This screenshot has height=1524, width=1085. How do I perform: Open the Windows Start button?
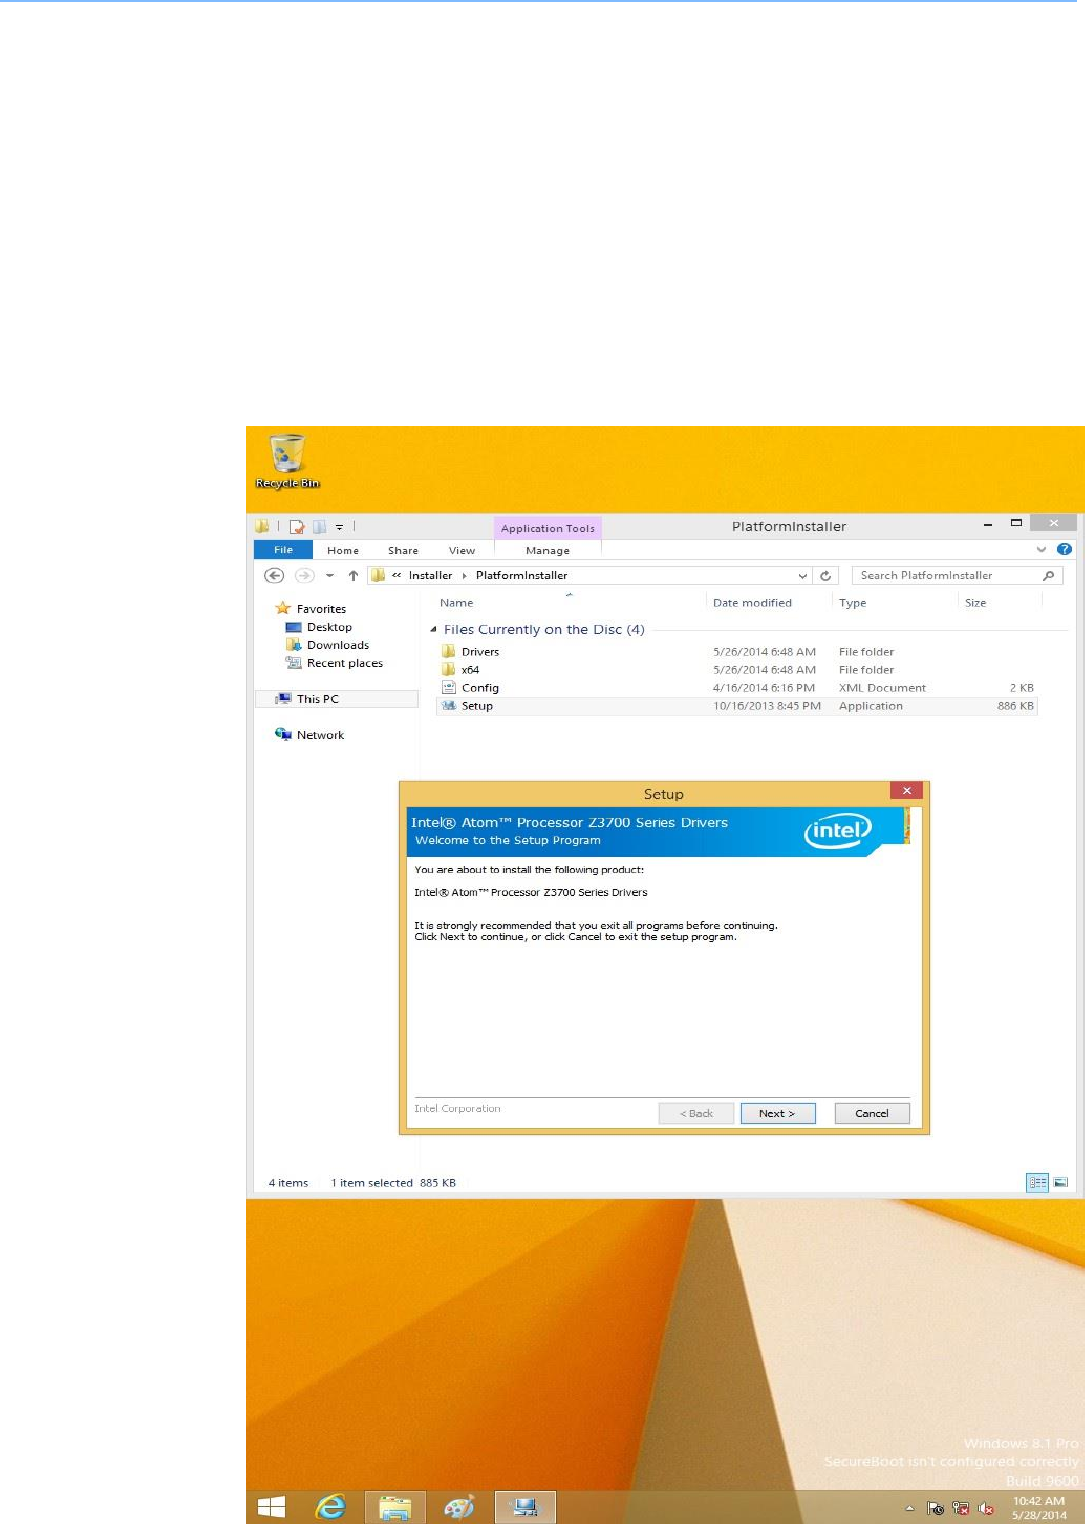(271, 1507)
